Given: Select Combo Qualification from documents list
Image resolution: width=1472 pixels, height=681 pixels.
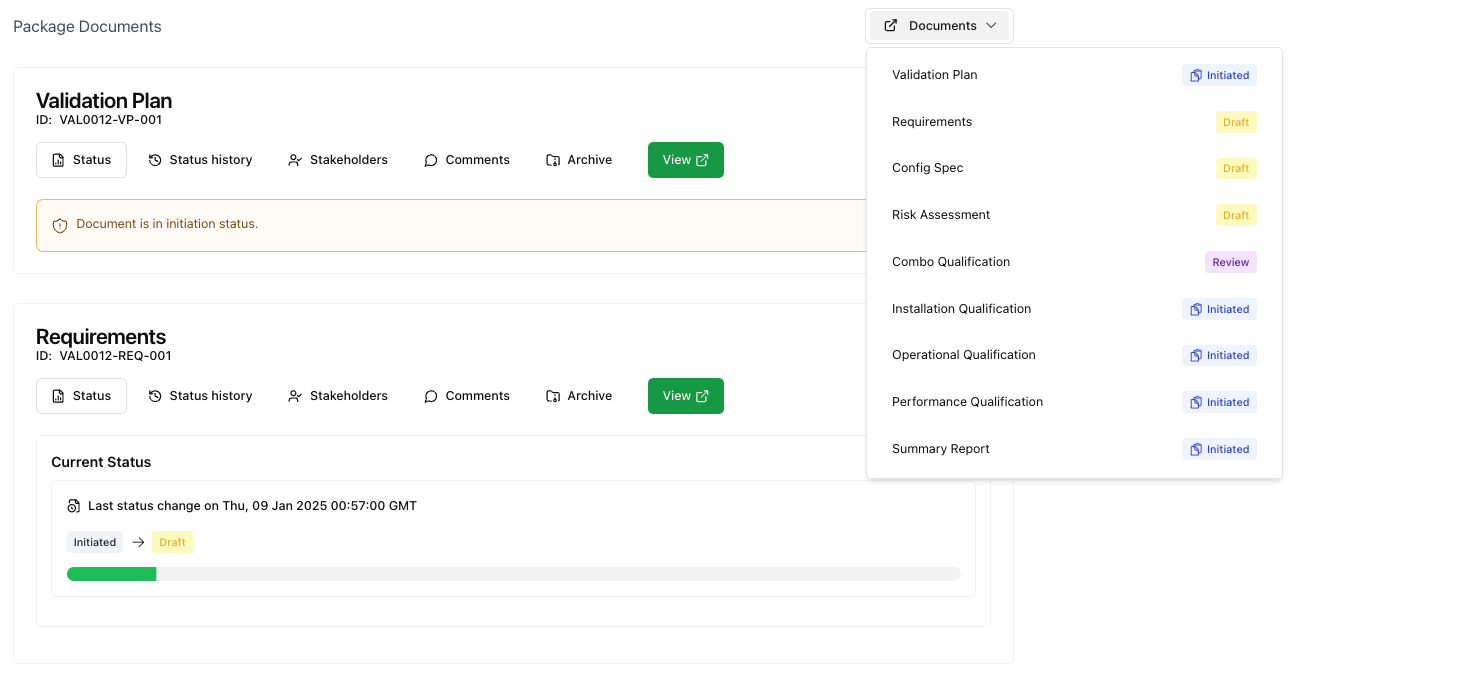Looking at the screenshot, I should tap(951, 262).
